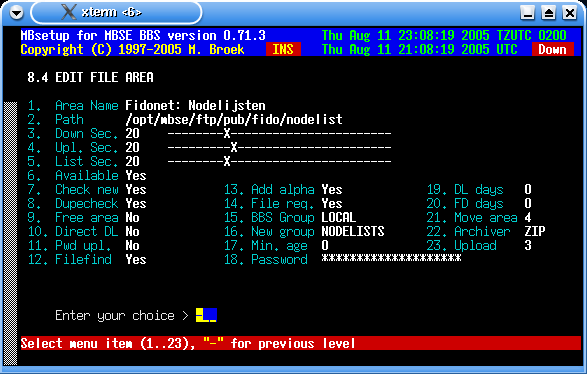The height and width of the screenshot is (374, 587).
Task: Open the New group 'NODELISTS' value
Action: (x=353, y=232)
